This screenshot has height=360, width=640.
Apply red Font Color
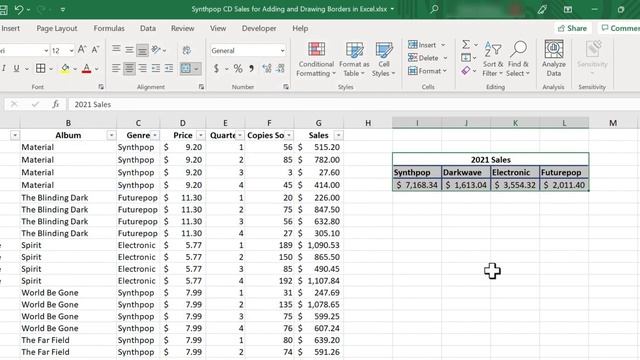(86, 69)
